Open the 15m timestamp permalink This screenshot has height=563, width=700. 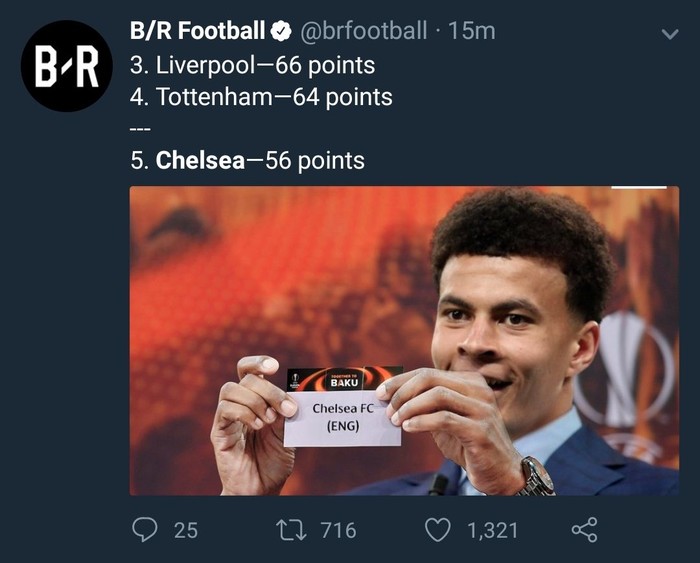click(x=471, y=31)
